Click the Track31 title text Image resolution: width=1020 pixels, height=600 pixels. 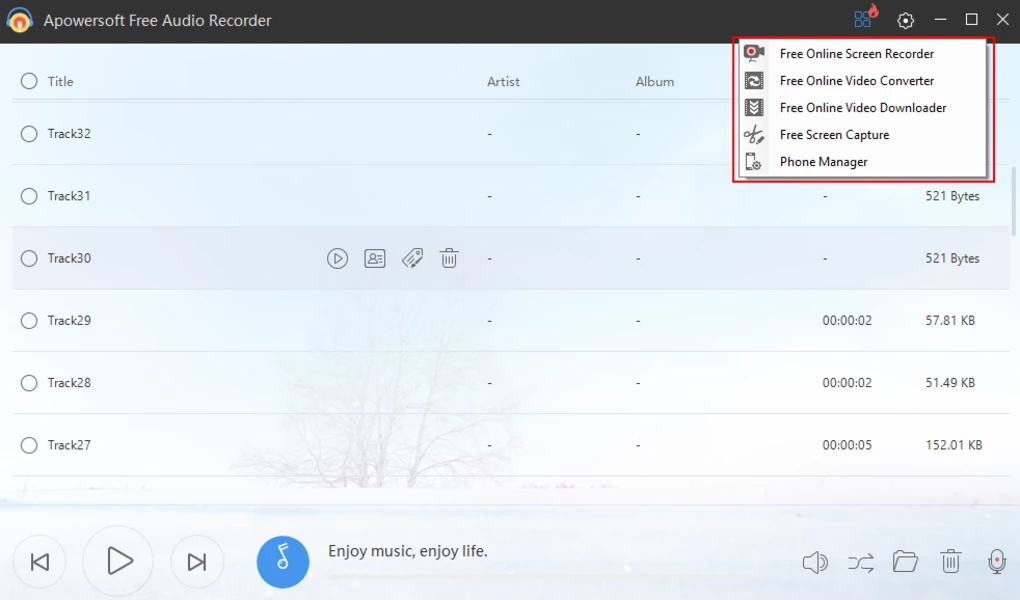(x=69, y=196)
